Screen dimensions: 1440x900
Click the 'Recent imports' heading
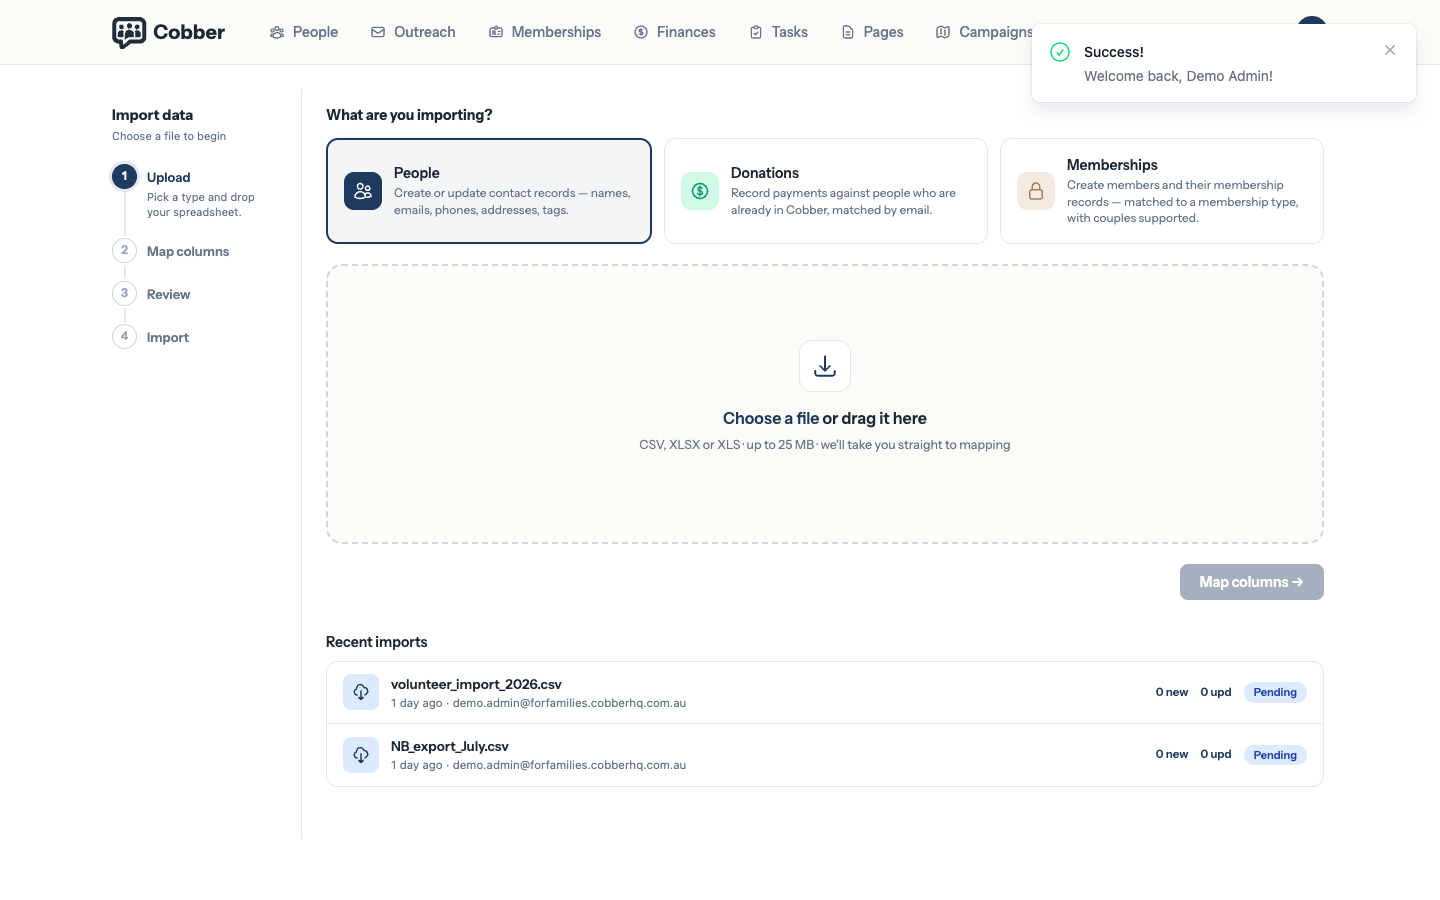click(377, 642)
